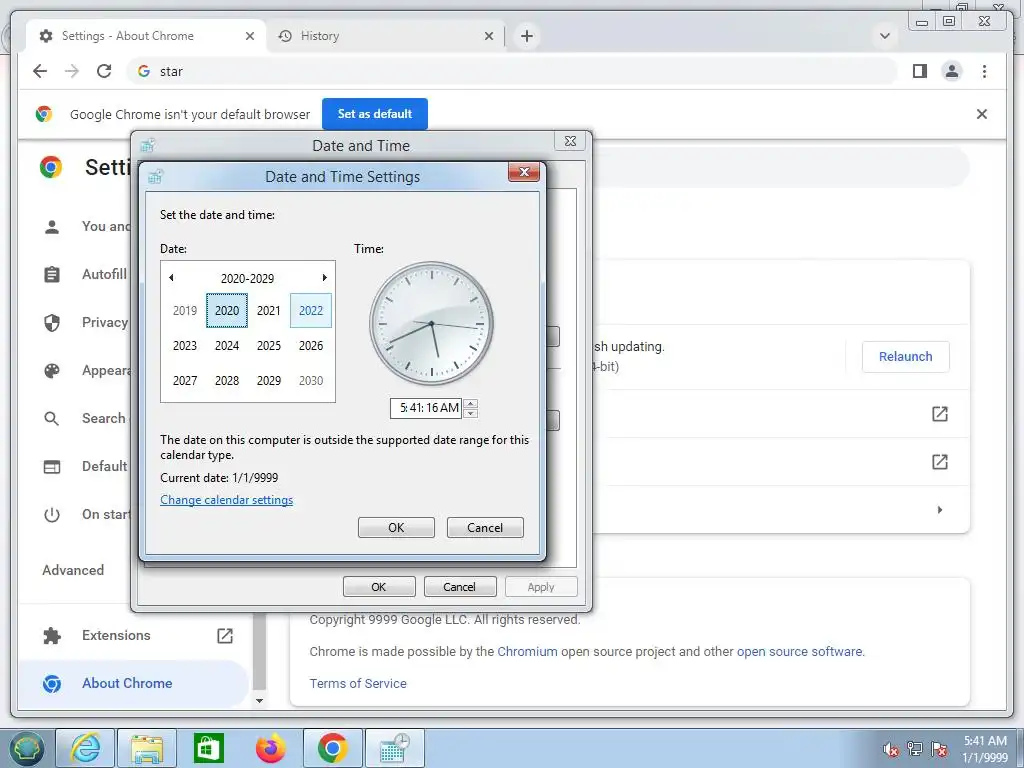Select year 2026 in calendar
Viewport: 1024px width, 768px height.
(311, 345)
